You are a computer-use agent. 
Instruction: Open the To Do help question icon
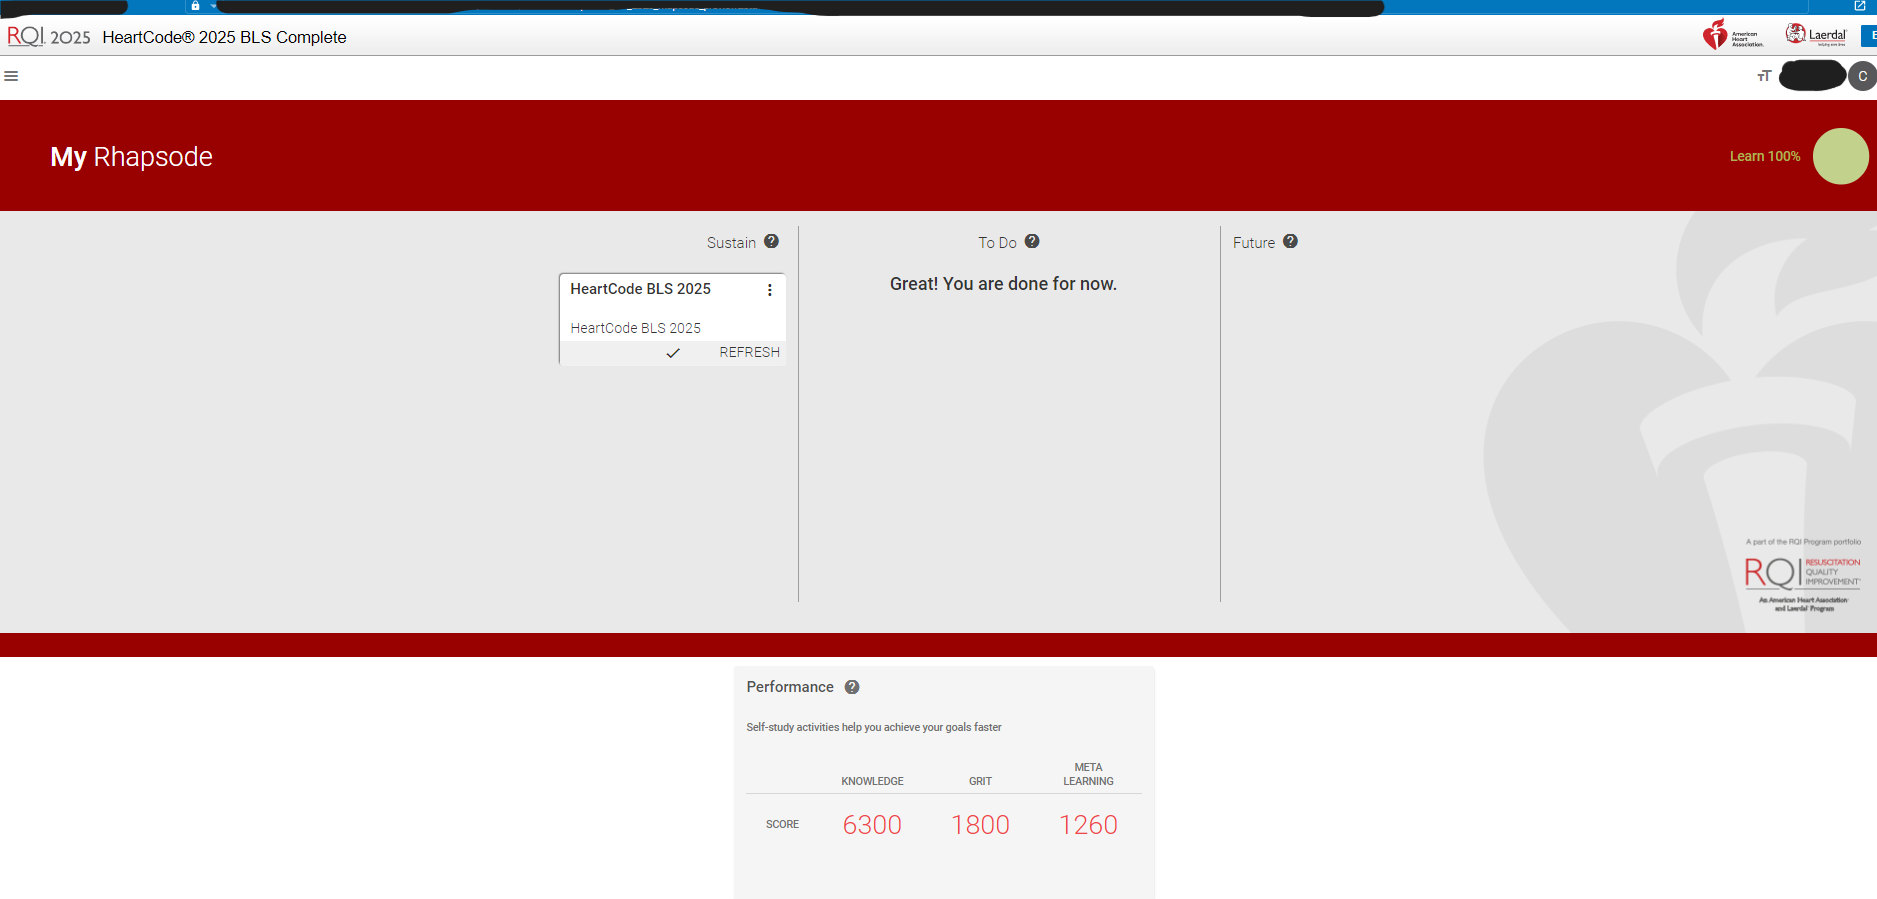[x=1032, y=241]
